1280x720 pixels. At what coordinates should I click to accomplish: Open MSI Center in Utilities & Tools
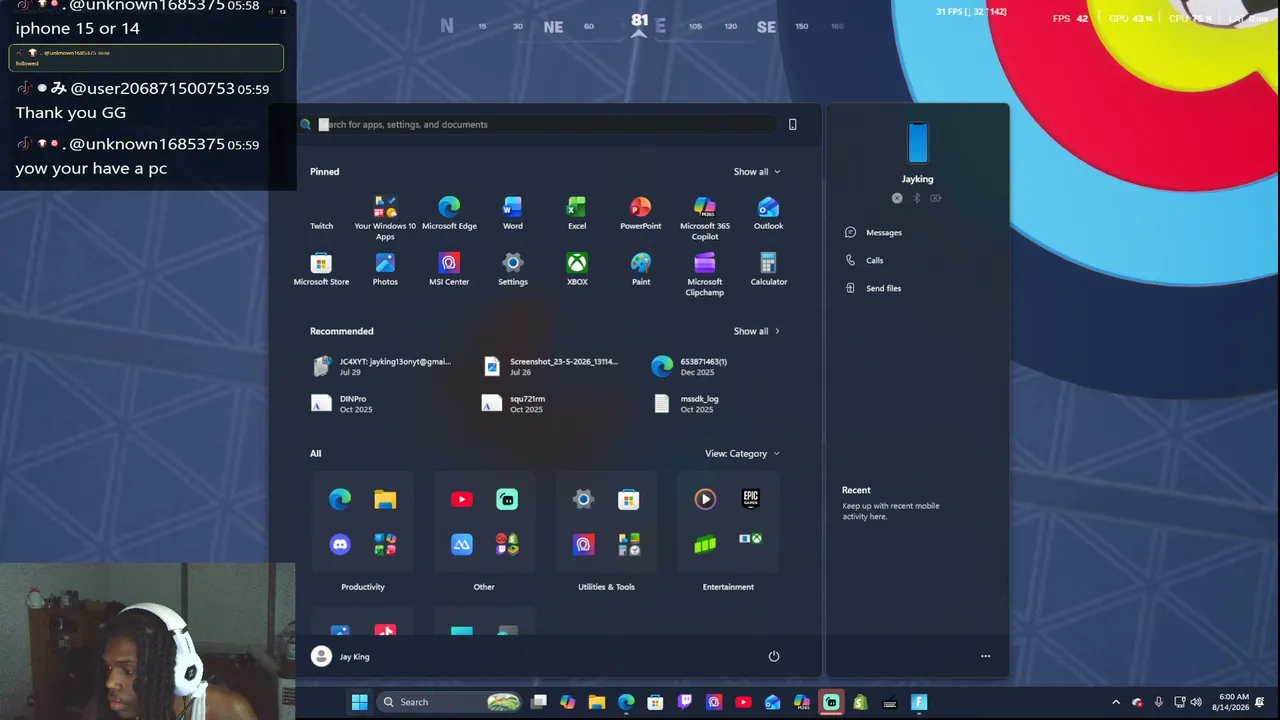coord(583,544)
